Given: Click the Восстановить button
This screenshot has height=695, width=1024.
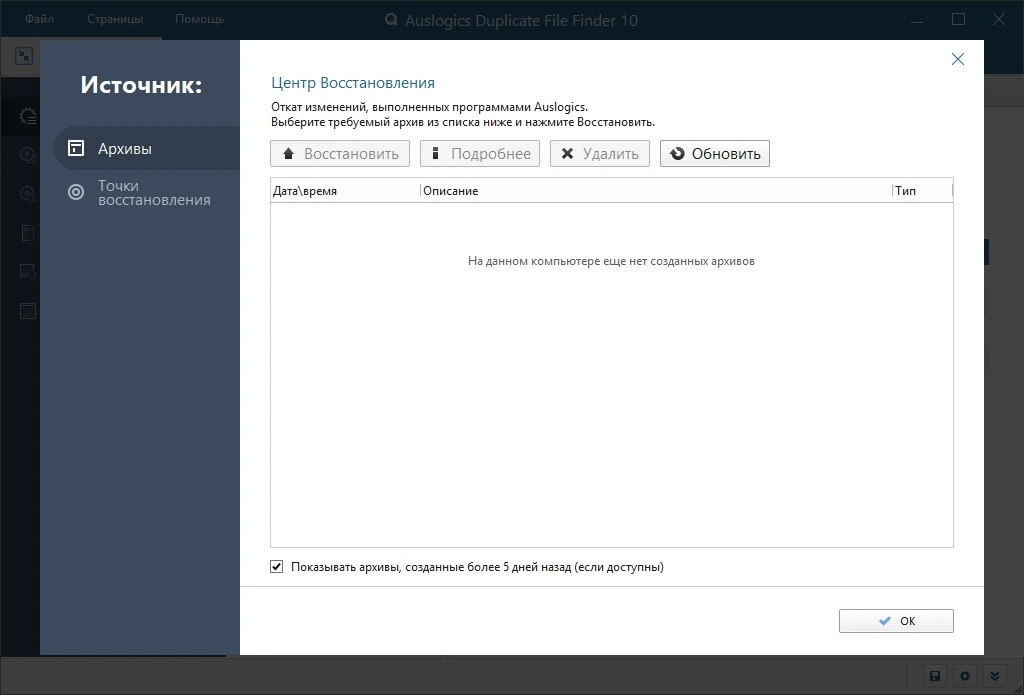Looking at the screenshot, I should (340, 154).
